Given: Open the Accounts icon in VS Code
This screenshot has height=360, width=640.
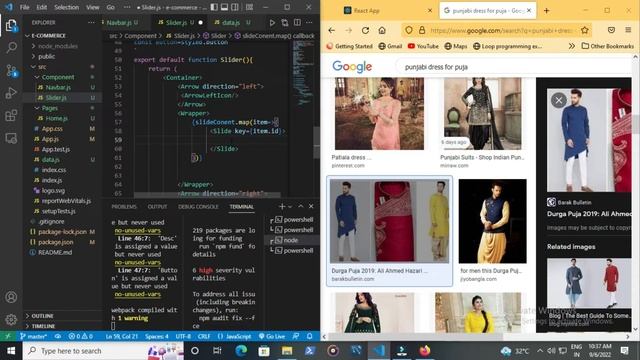Looking at the screenshot, I should pyautogui.click(x=11, y=297).
